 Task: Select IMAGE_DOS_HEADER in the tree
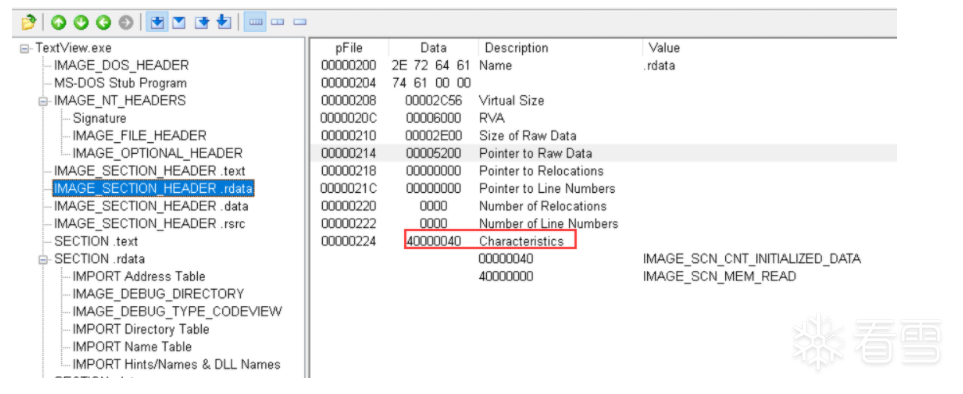pyautogui.click(x=122, y=65)
